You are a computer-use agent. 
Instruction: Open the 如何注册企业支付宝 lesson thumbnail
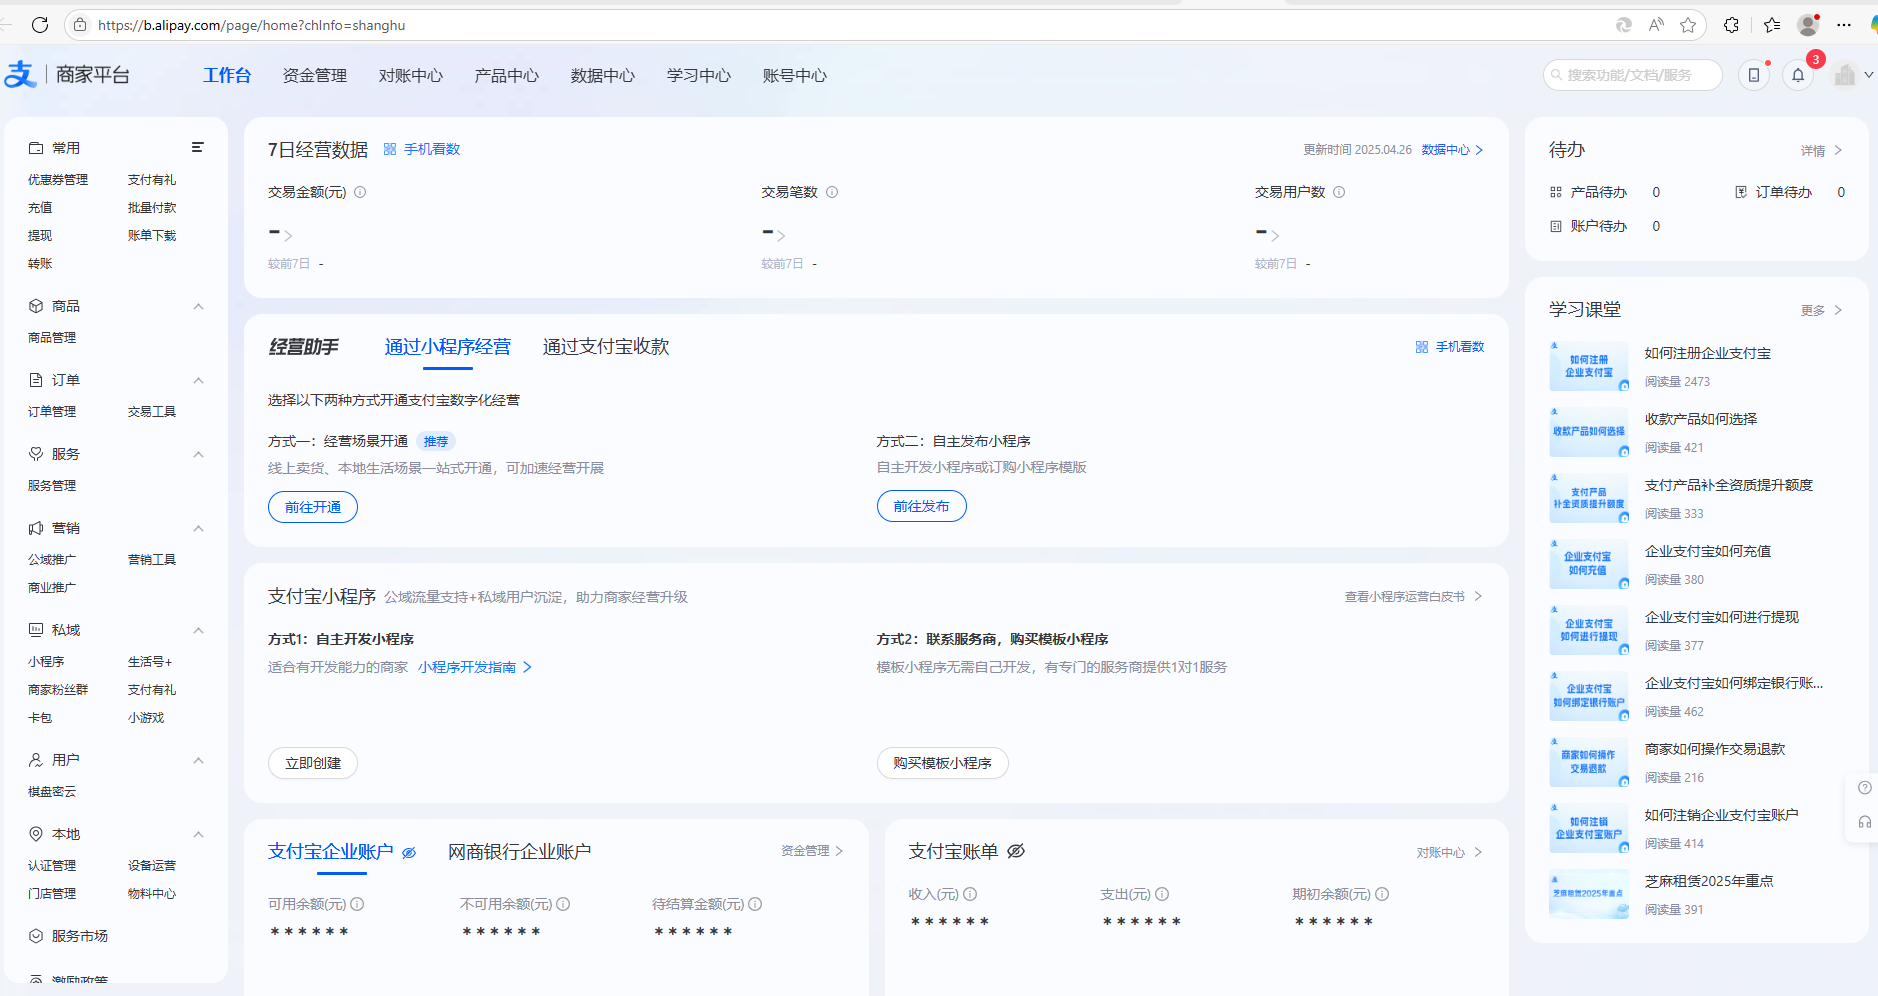pyautogui.click(x=1589, y=366)
